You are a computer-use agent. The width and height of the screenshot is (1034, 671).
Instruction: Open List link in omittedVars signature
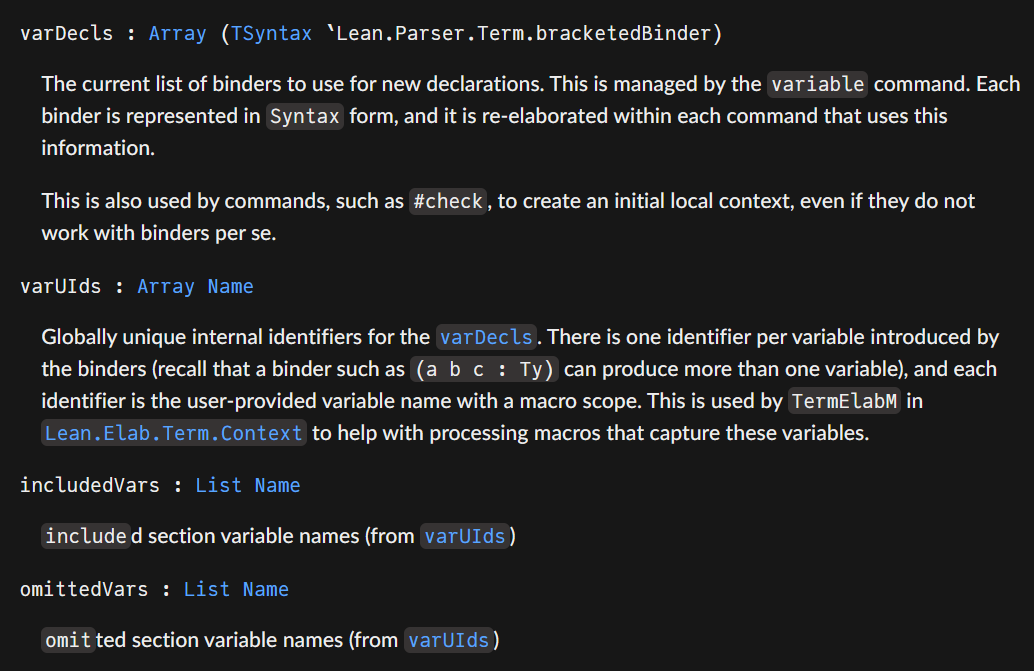[x=207, y=589]
